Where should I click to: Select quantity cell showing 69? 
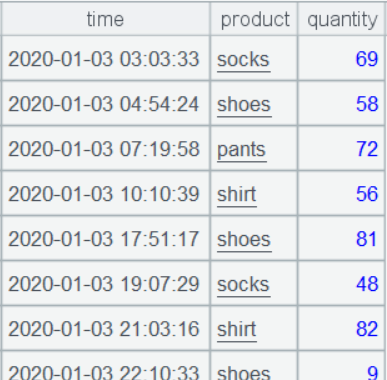(342, 58)
